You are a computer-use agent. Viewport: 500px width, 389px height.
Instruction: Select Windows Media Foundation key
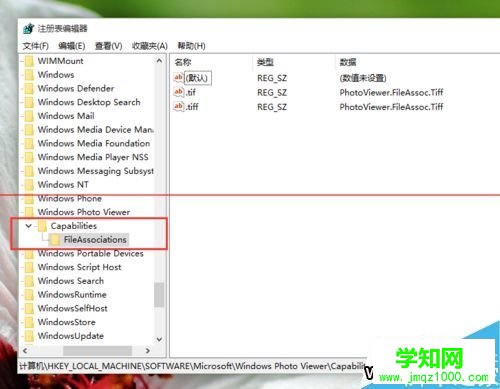pos(94,143)
